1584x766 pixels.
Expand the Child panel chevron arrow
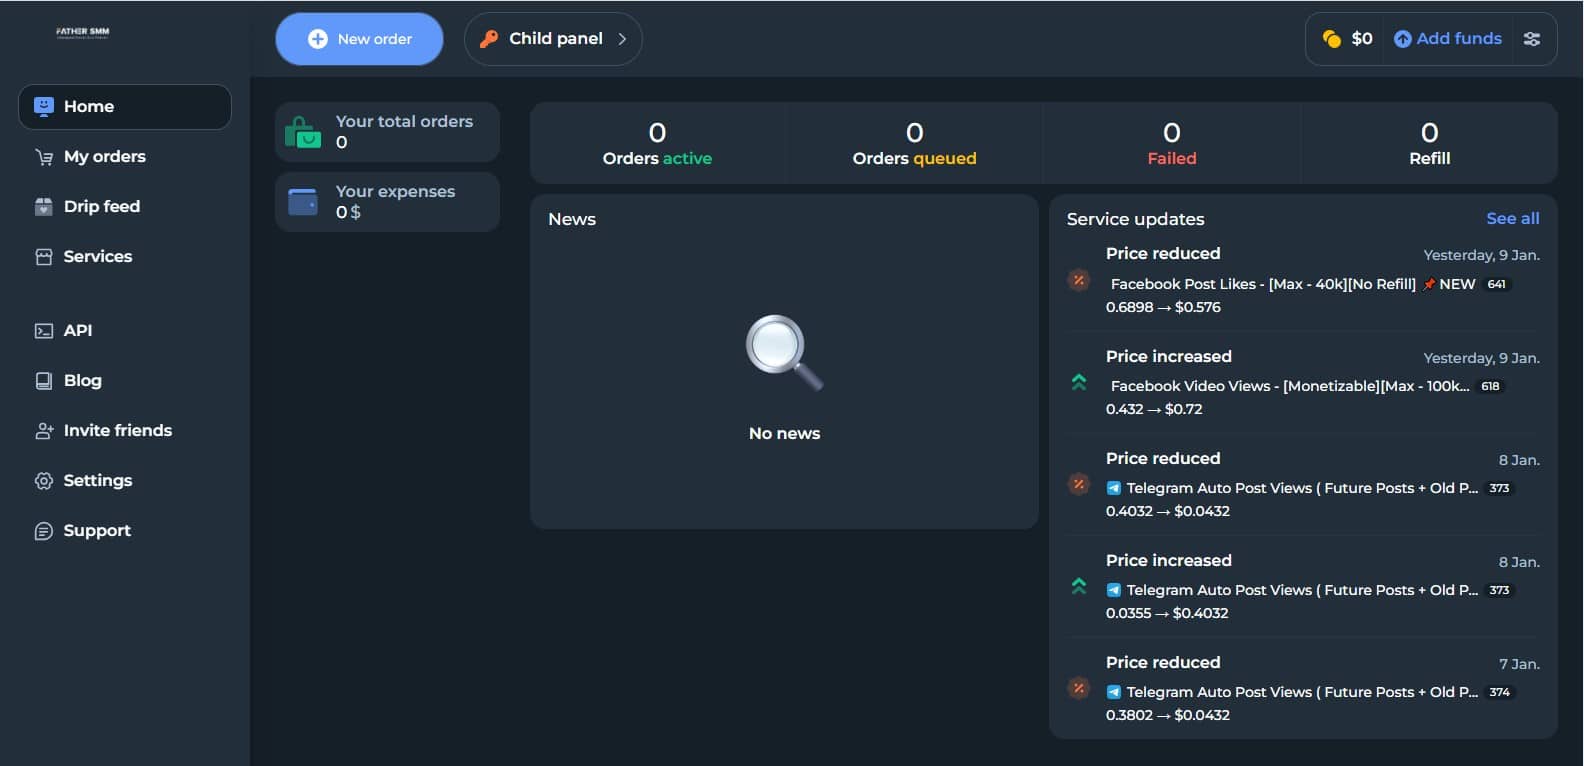click(x=622, y=39)
